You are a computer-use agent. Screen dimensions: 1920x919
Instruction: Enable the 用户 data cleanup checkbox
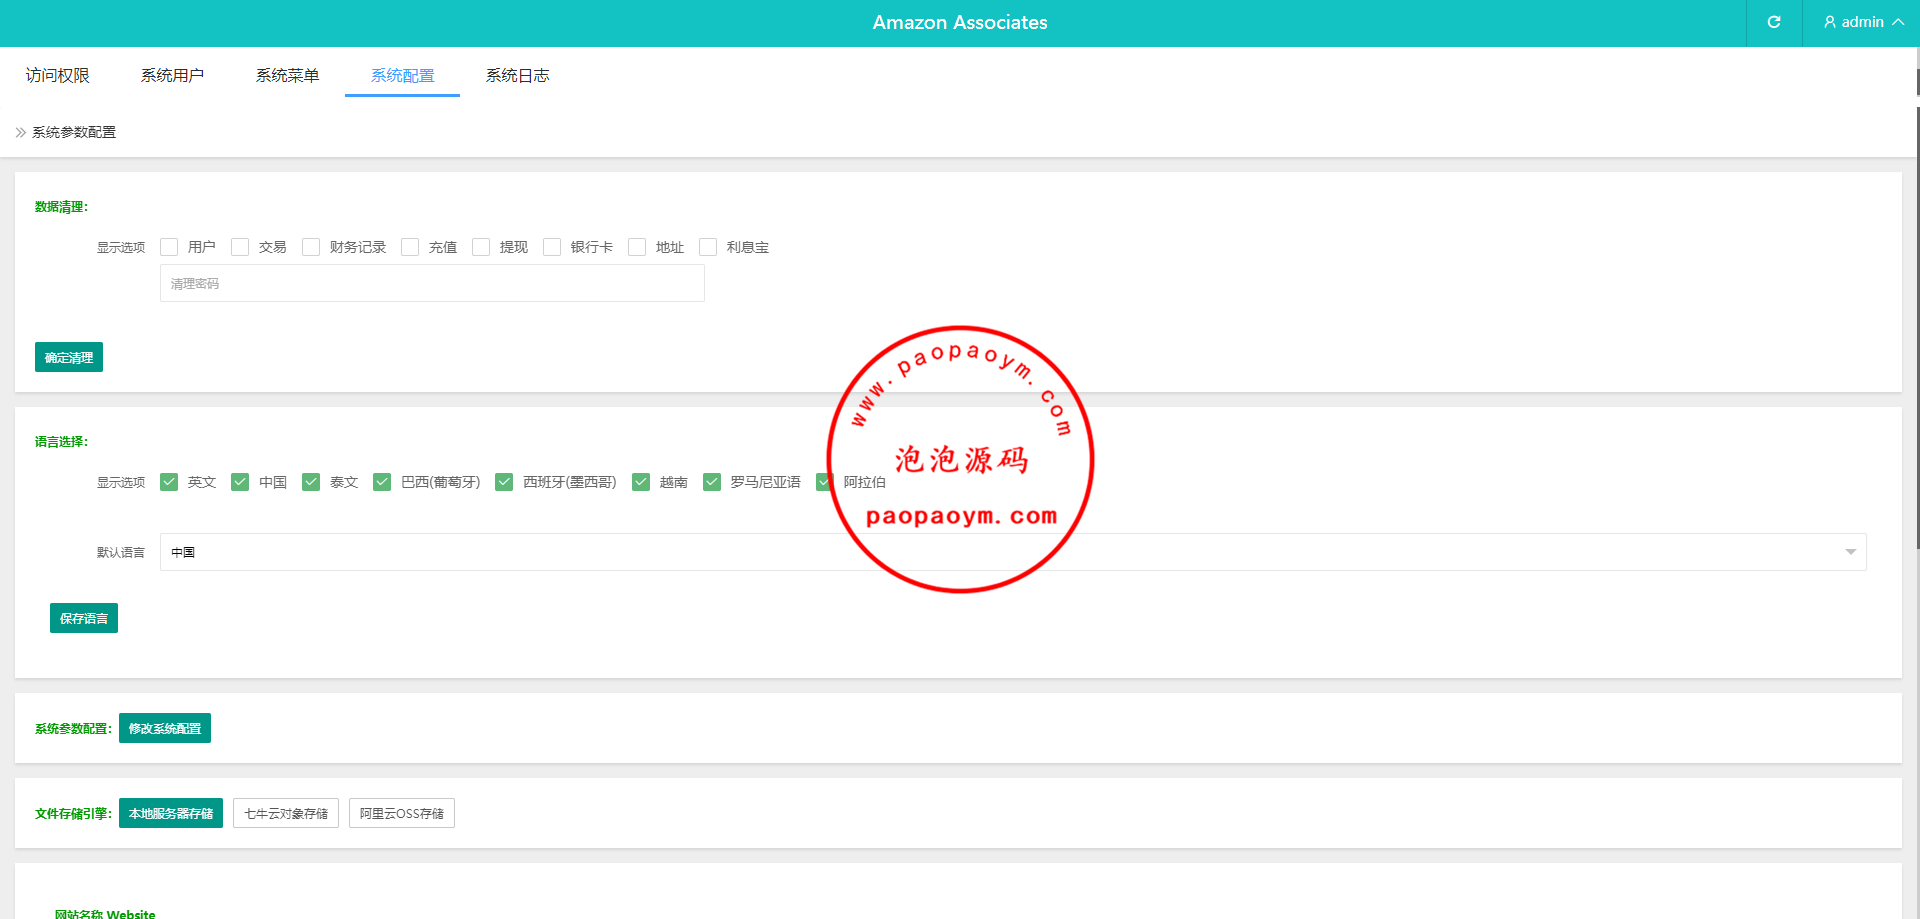tap(169, 247)
